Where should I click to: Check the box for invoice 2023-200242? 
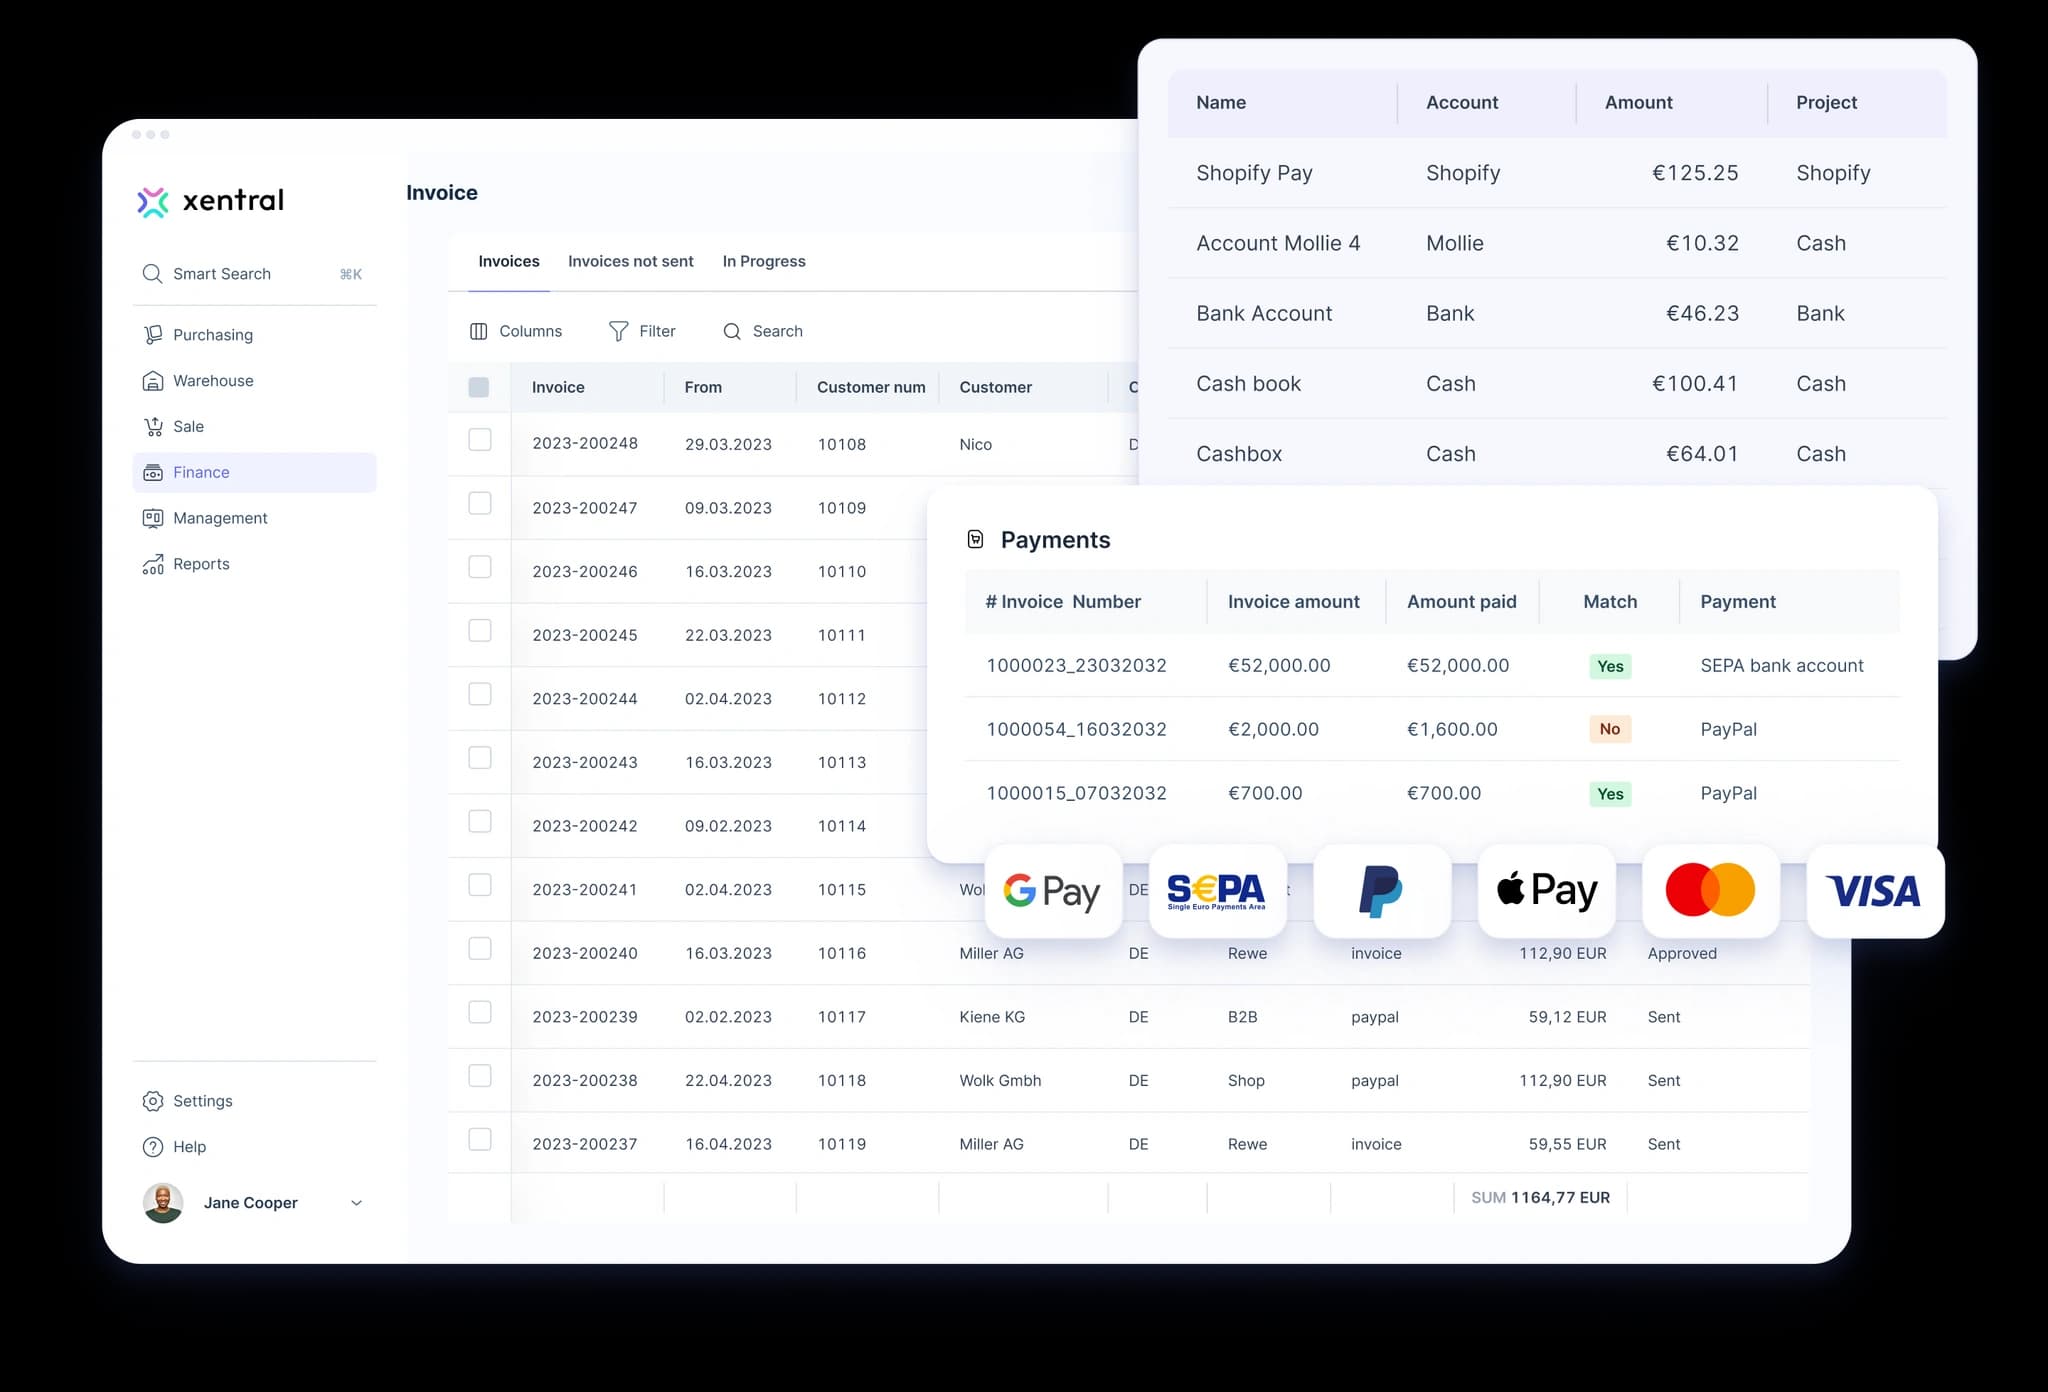(x=480, y=821)
